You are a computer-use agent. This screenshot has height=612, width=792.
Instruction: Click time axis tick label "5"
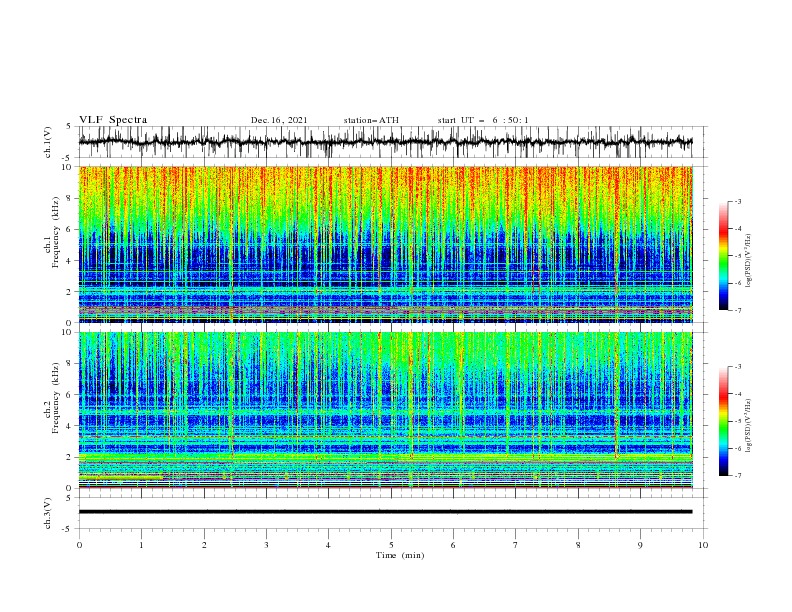(x=391, y=545)
